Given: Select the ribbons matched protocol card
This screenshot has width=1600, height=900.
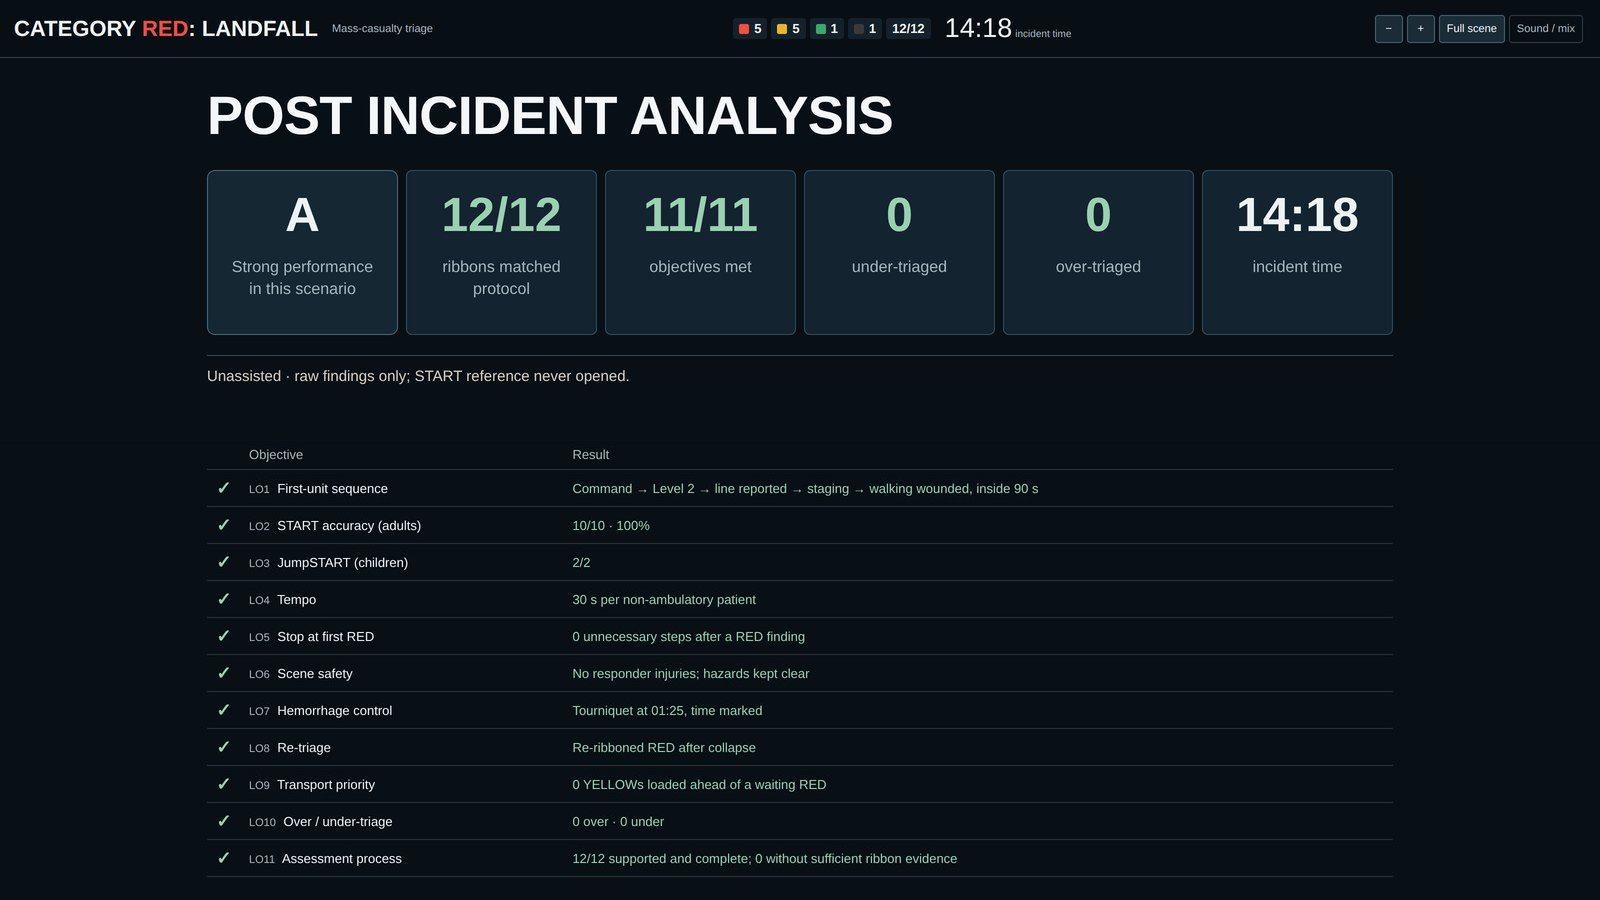Looking at the screenshot, I should point(501,252).
